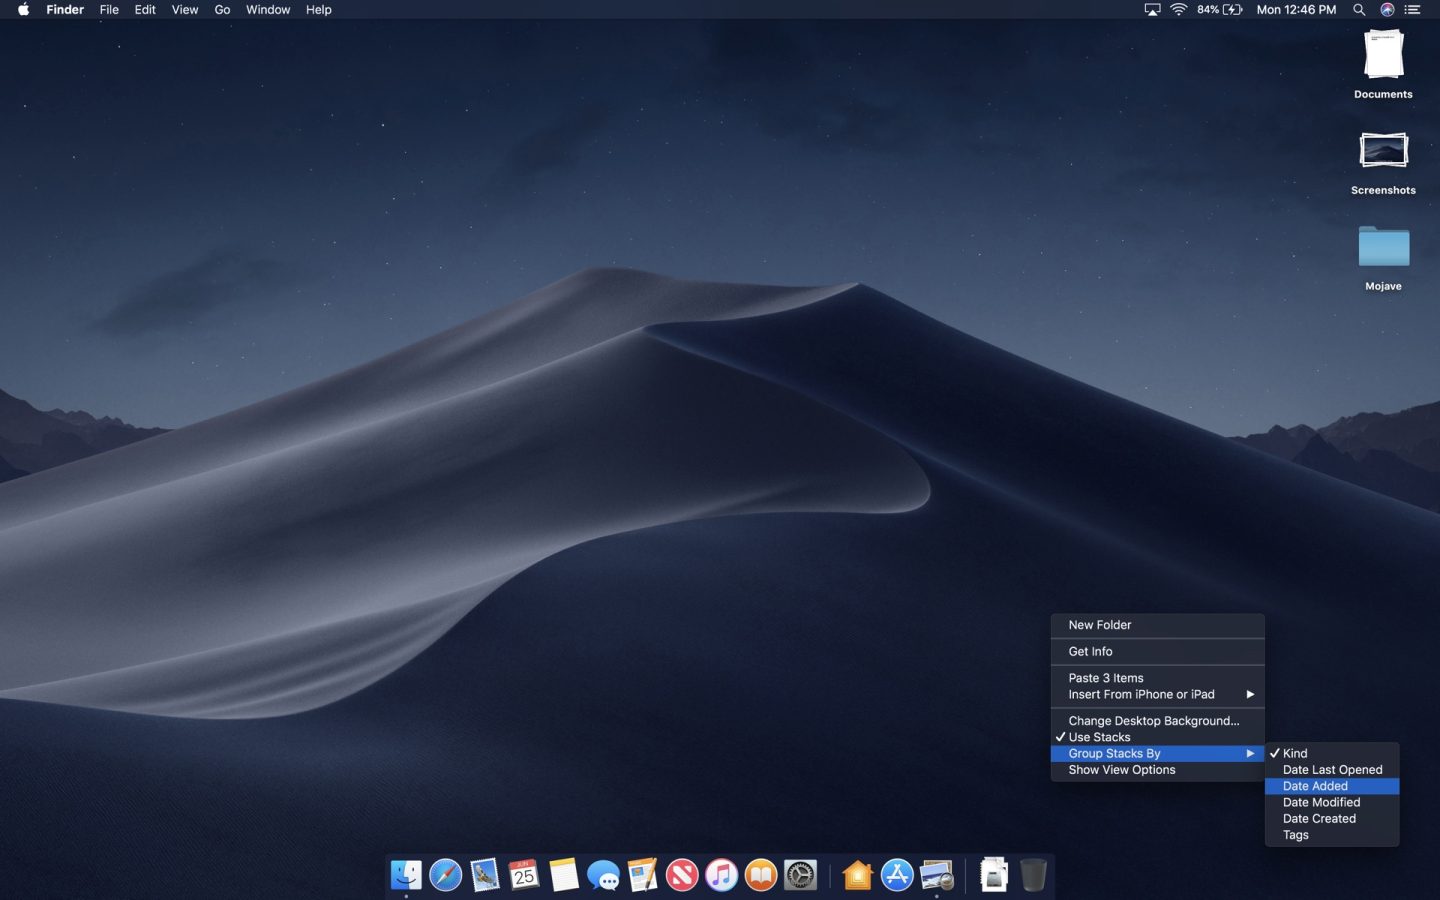The width and height of the screenshot is (1440, 900).
Task: Select Change Desktop Background
Action: click(1153, 720)
